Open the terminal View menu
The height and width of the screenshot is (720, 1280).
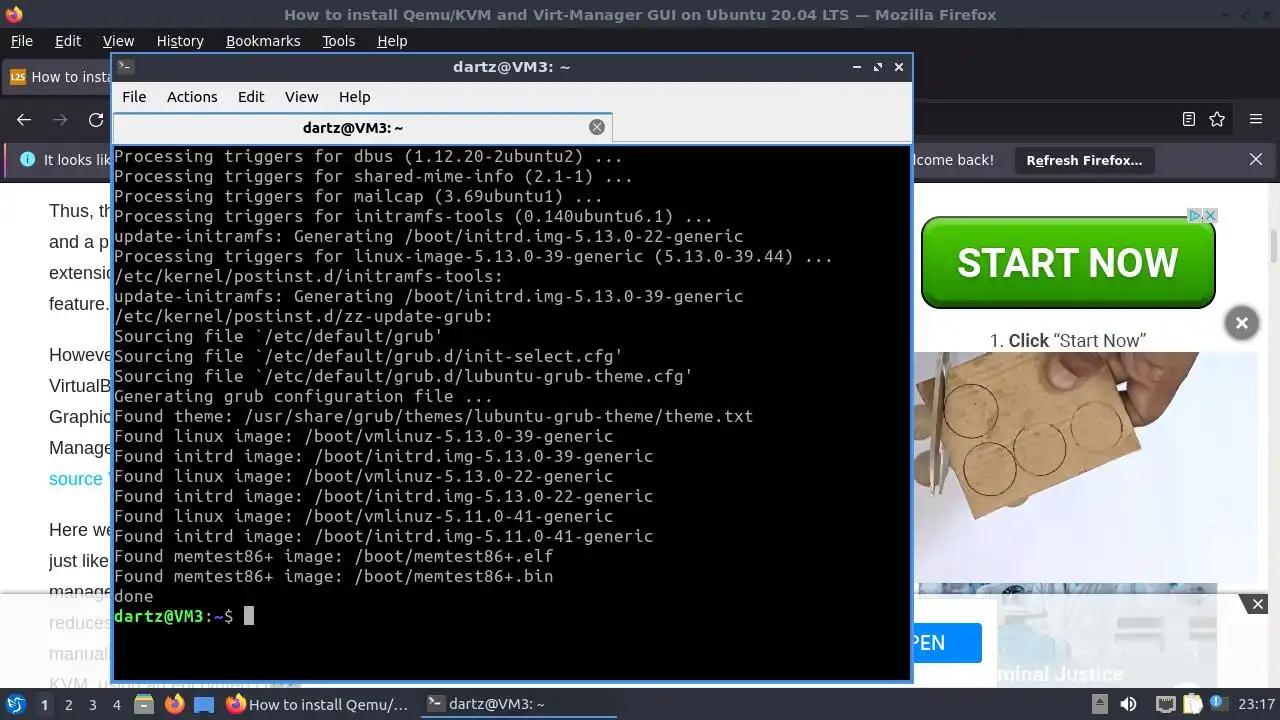(301, 97)
